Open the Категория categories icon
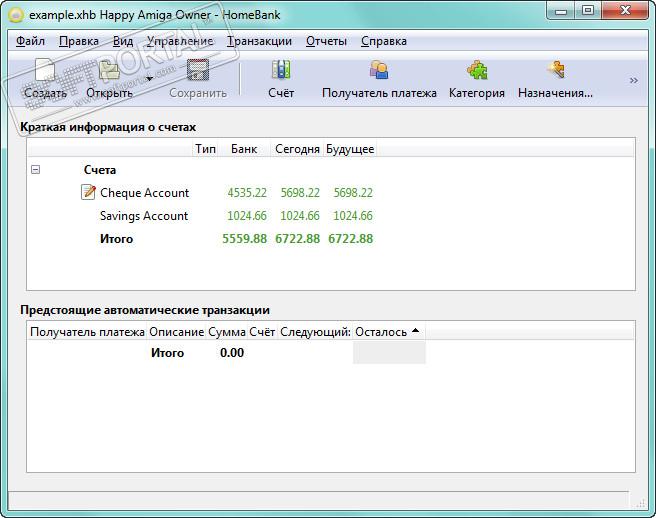The image size is (656, 518). click(477, 70)
